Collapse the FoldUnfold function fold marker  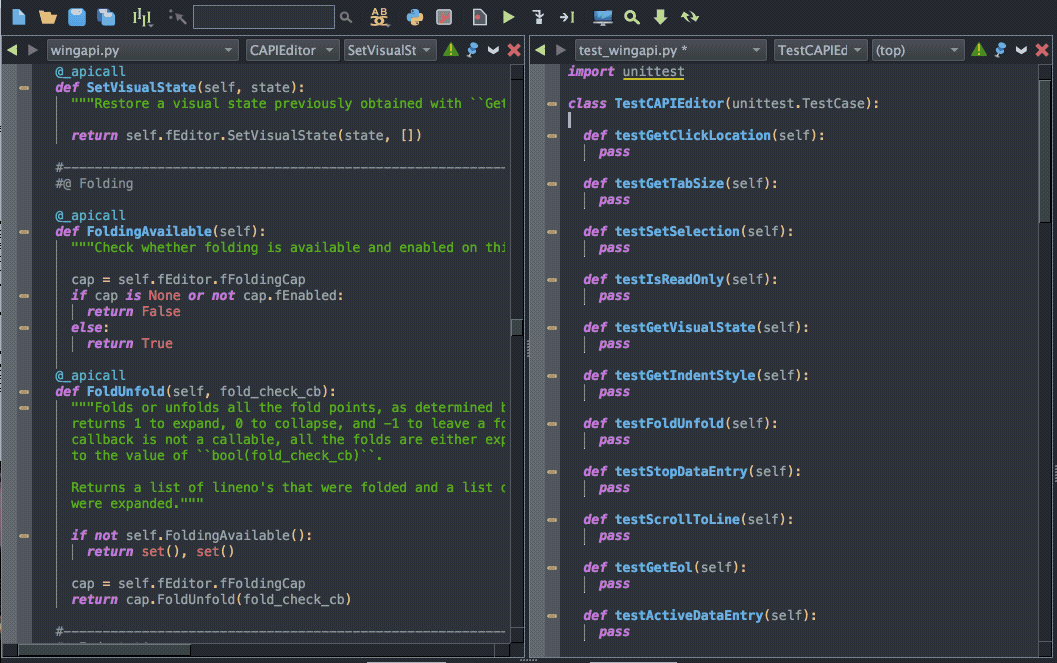click(24, 391)
